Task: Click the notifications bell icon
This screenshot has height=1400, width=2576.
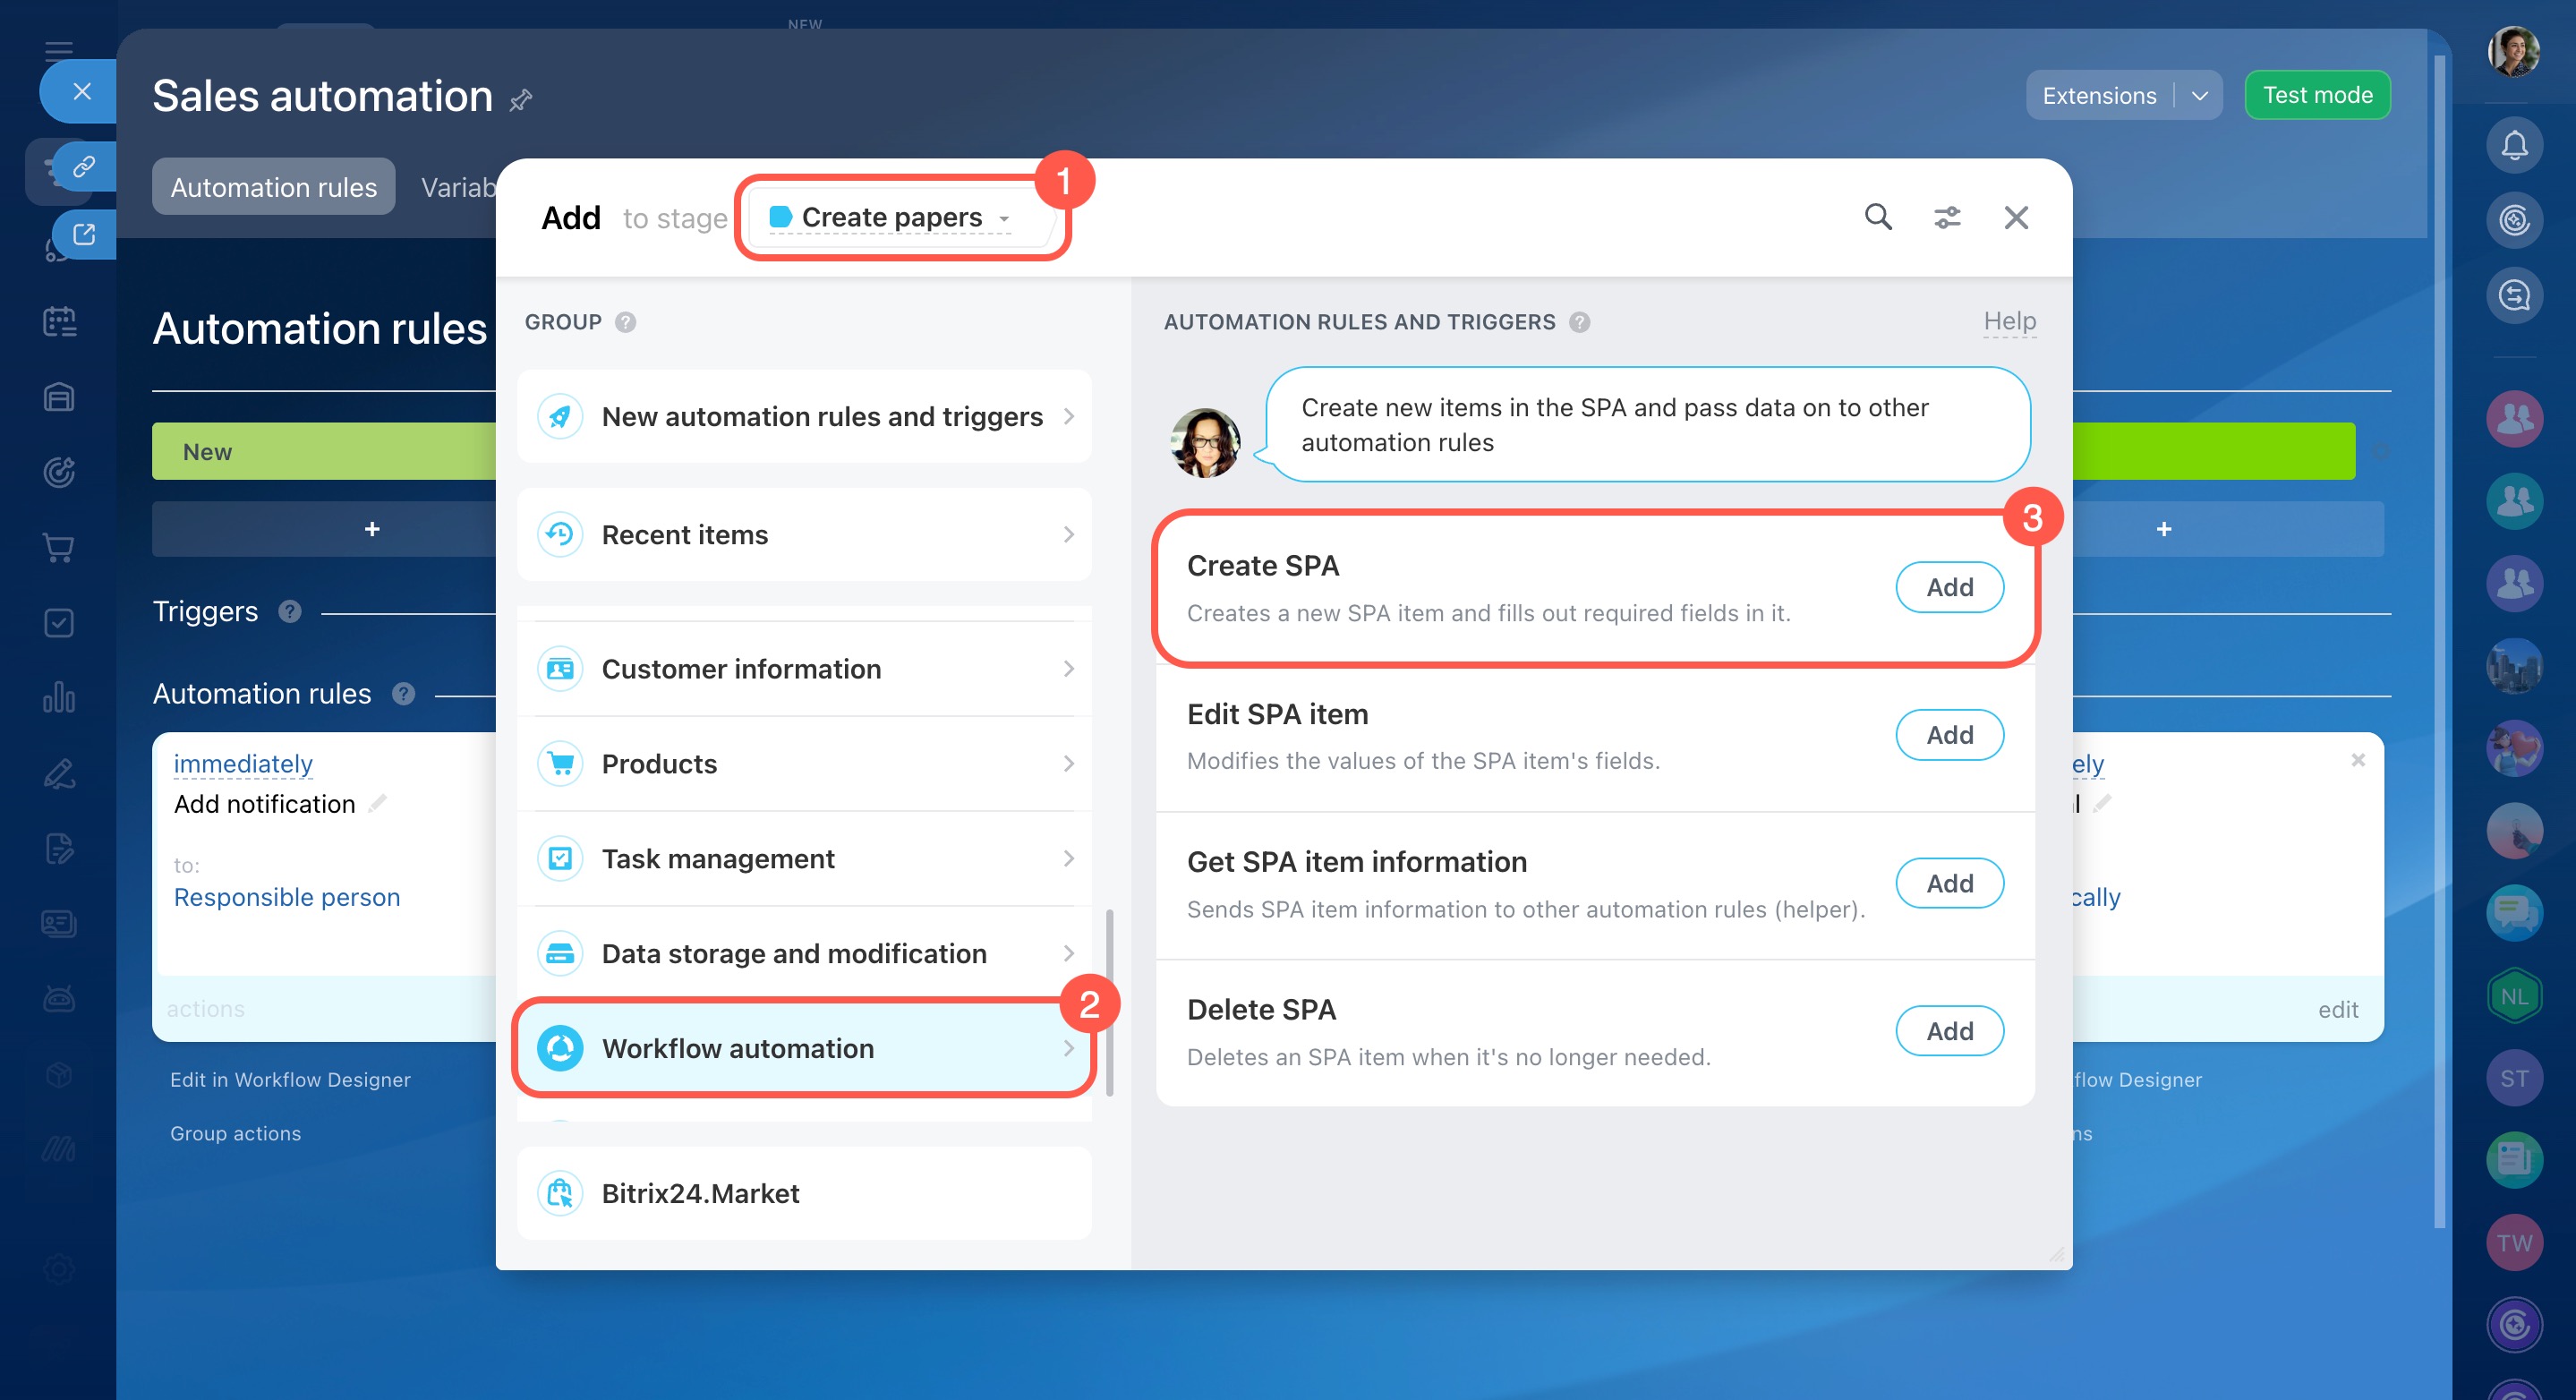Action: pyautogui.click(x=2514, y=146)
